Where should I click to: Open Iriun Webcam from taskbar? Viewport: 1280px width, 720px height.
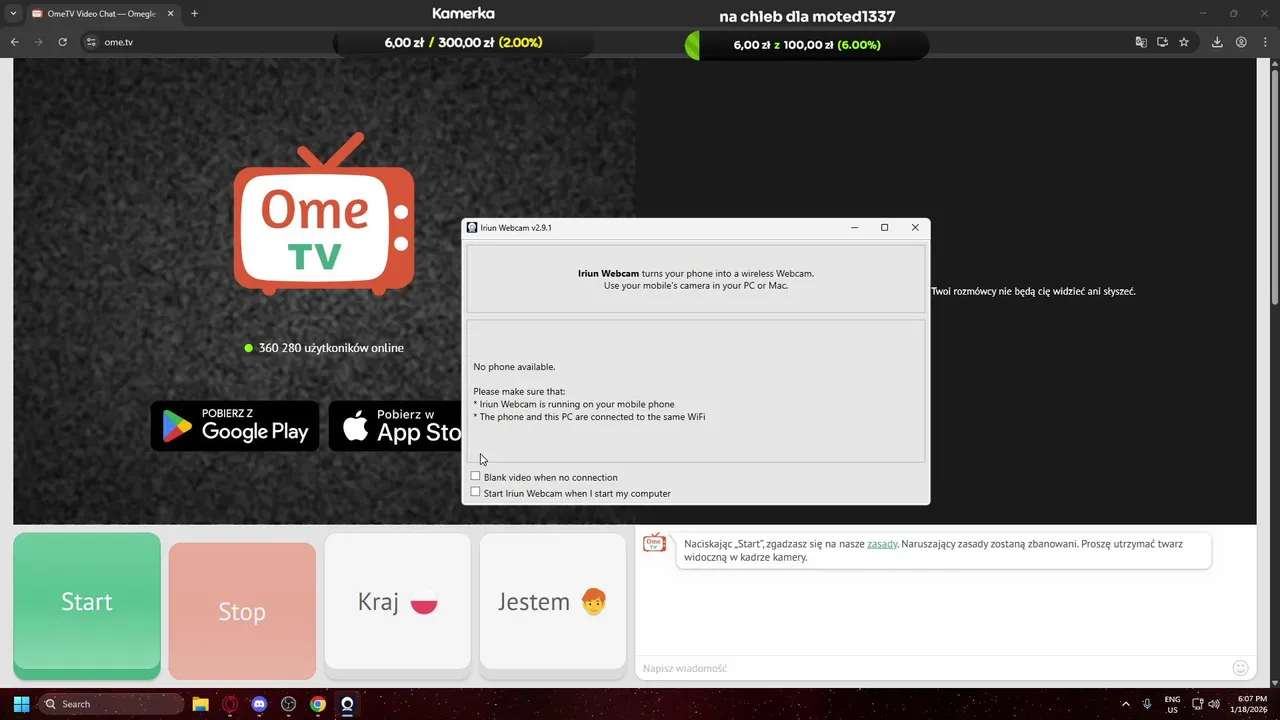click(x=347, y=704)
